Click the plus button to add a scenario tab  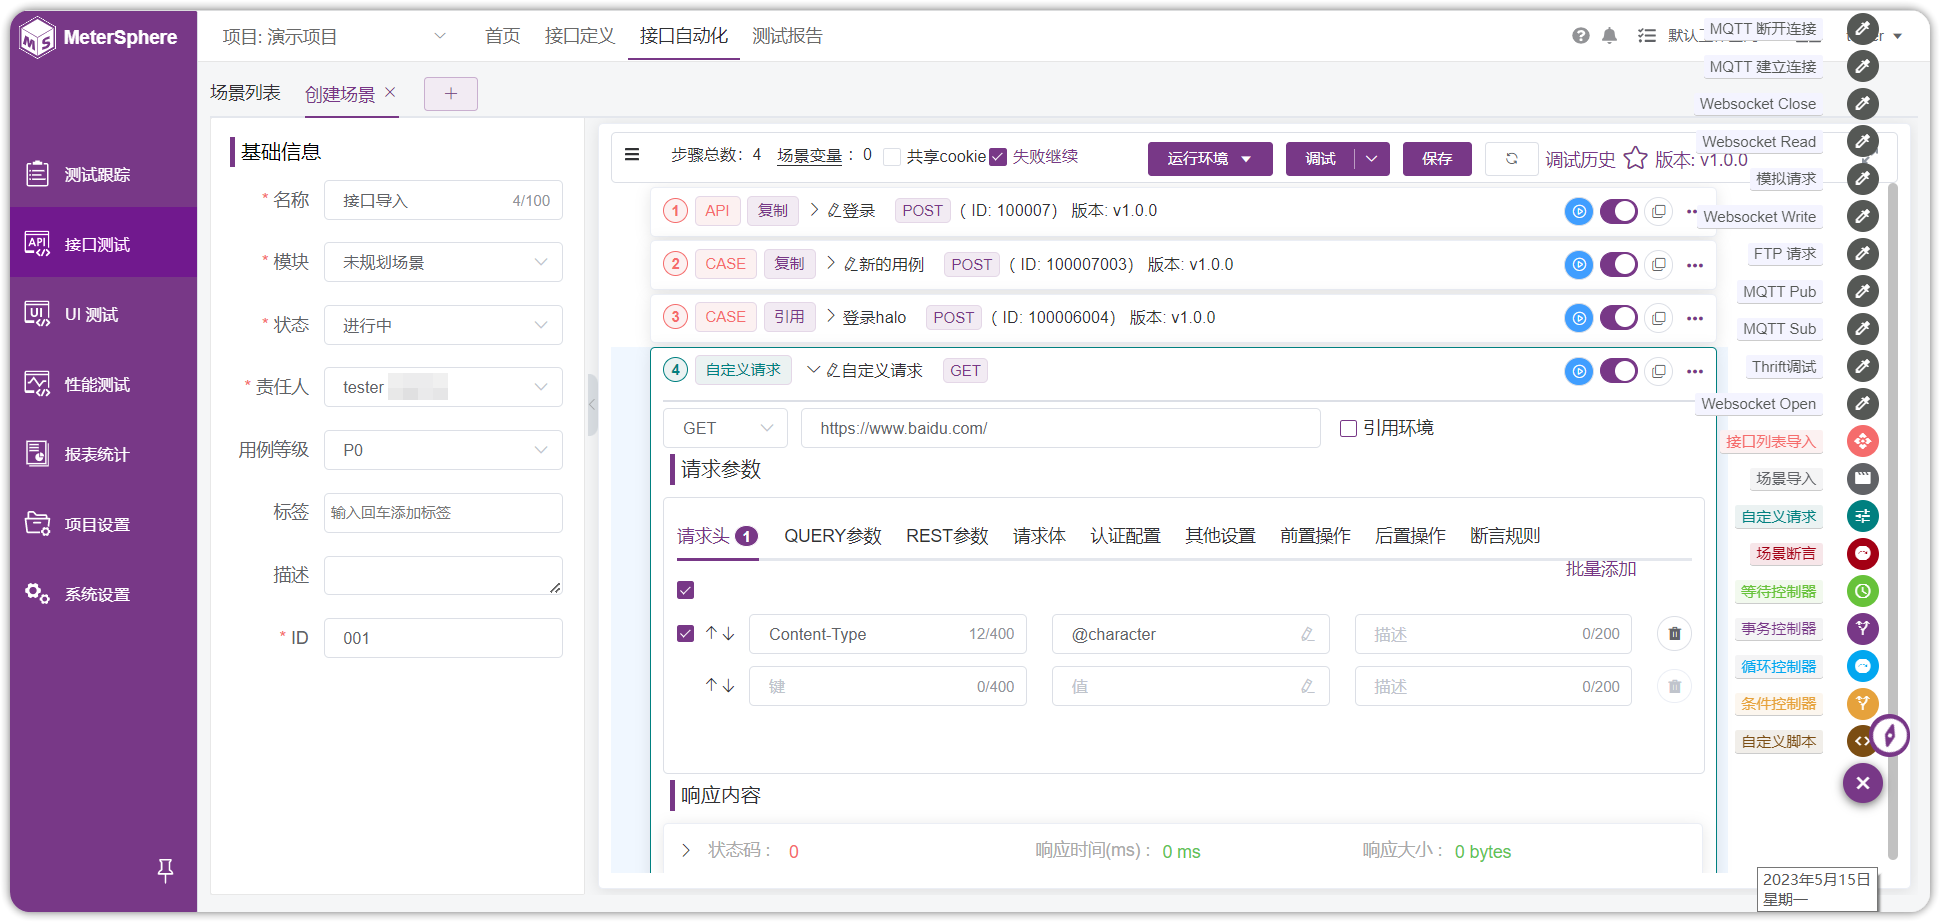tap(451, 94)
